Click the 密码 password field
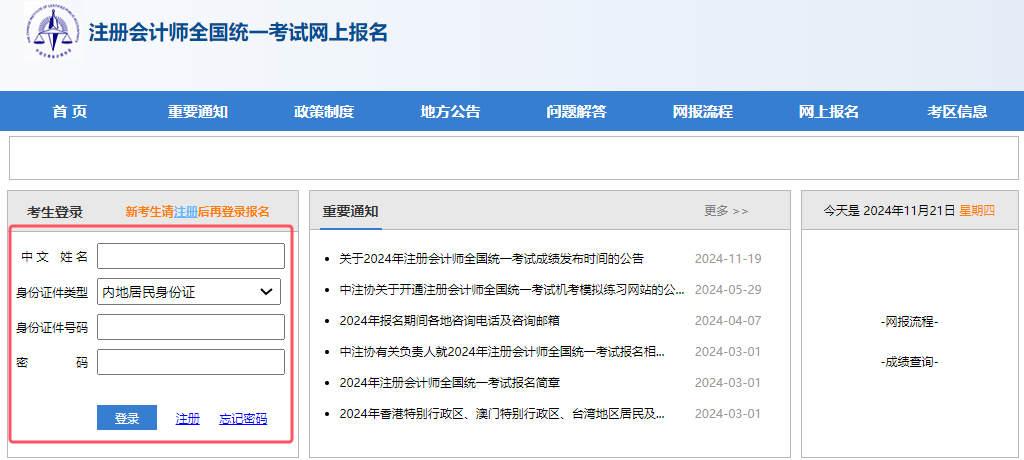The image size is (1024, 460). click(190, 362)
